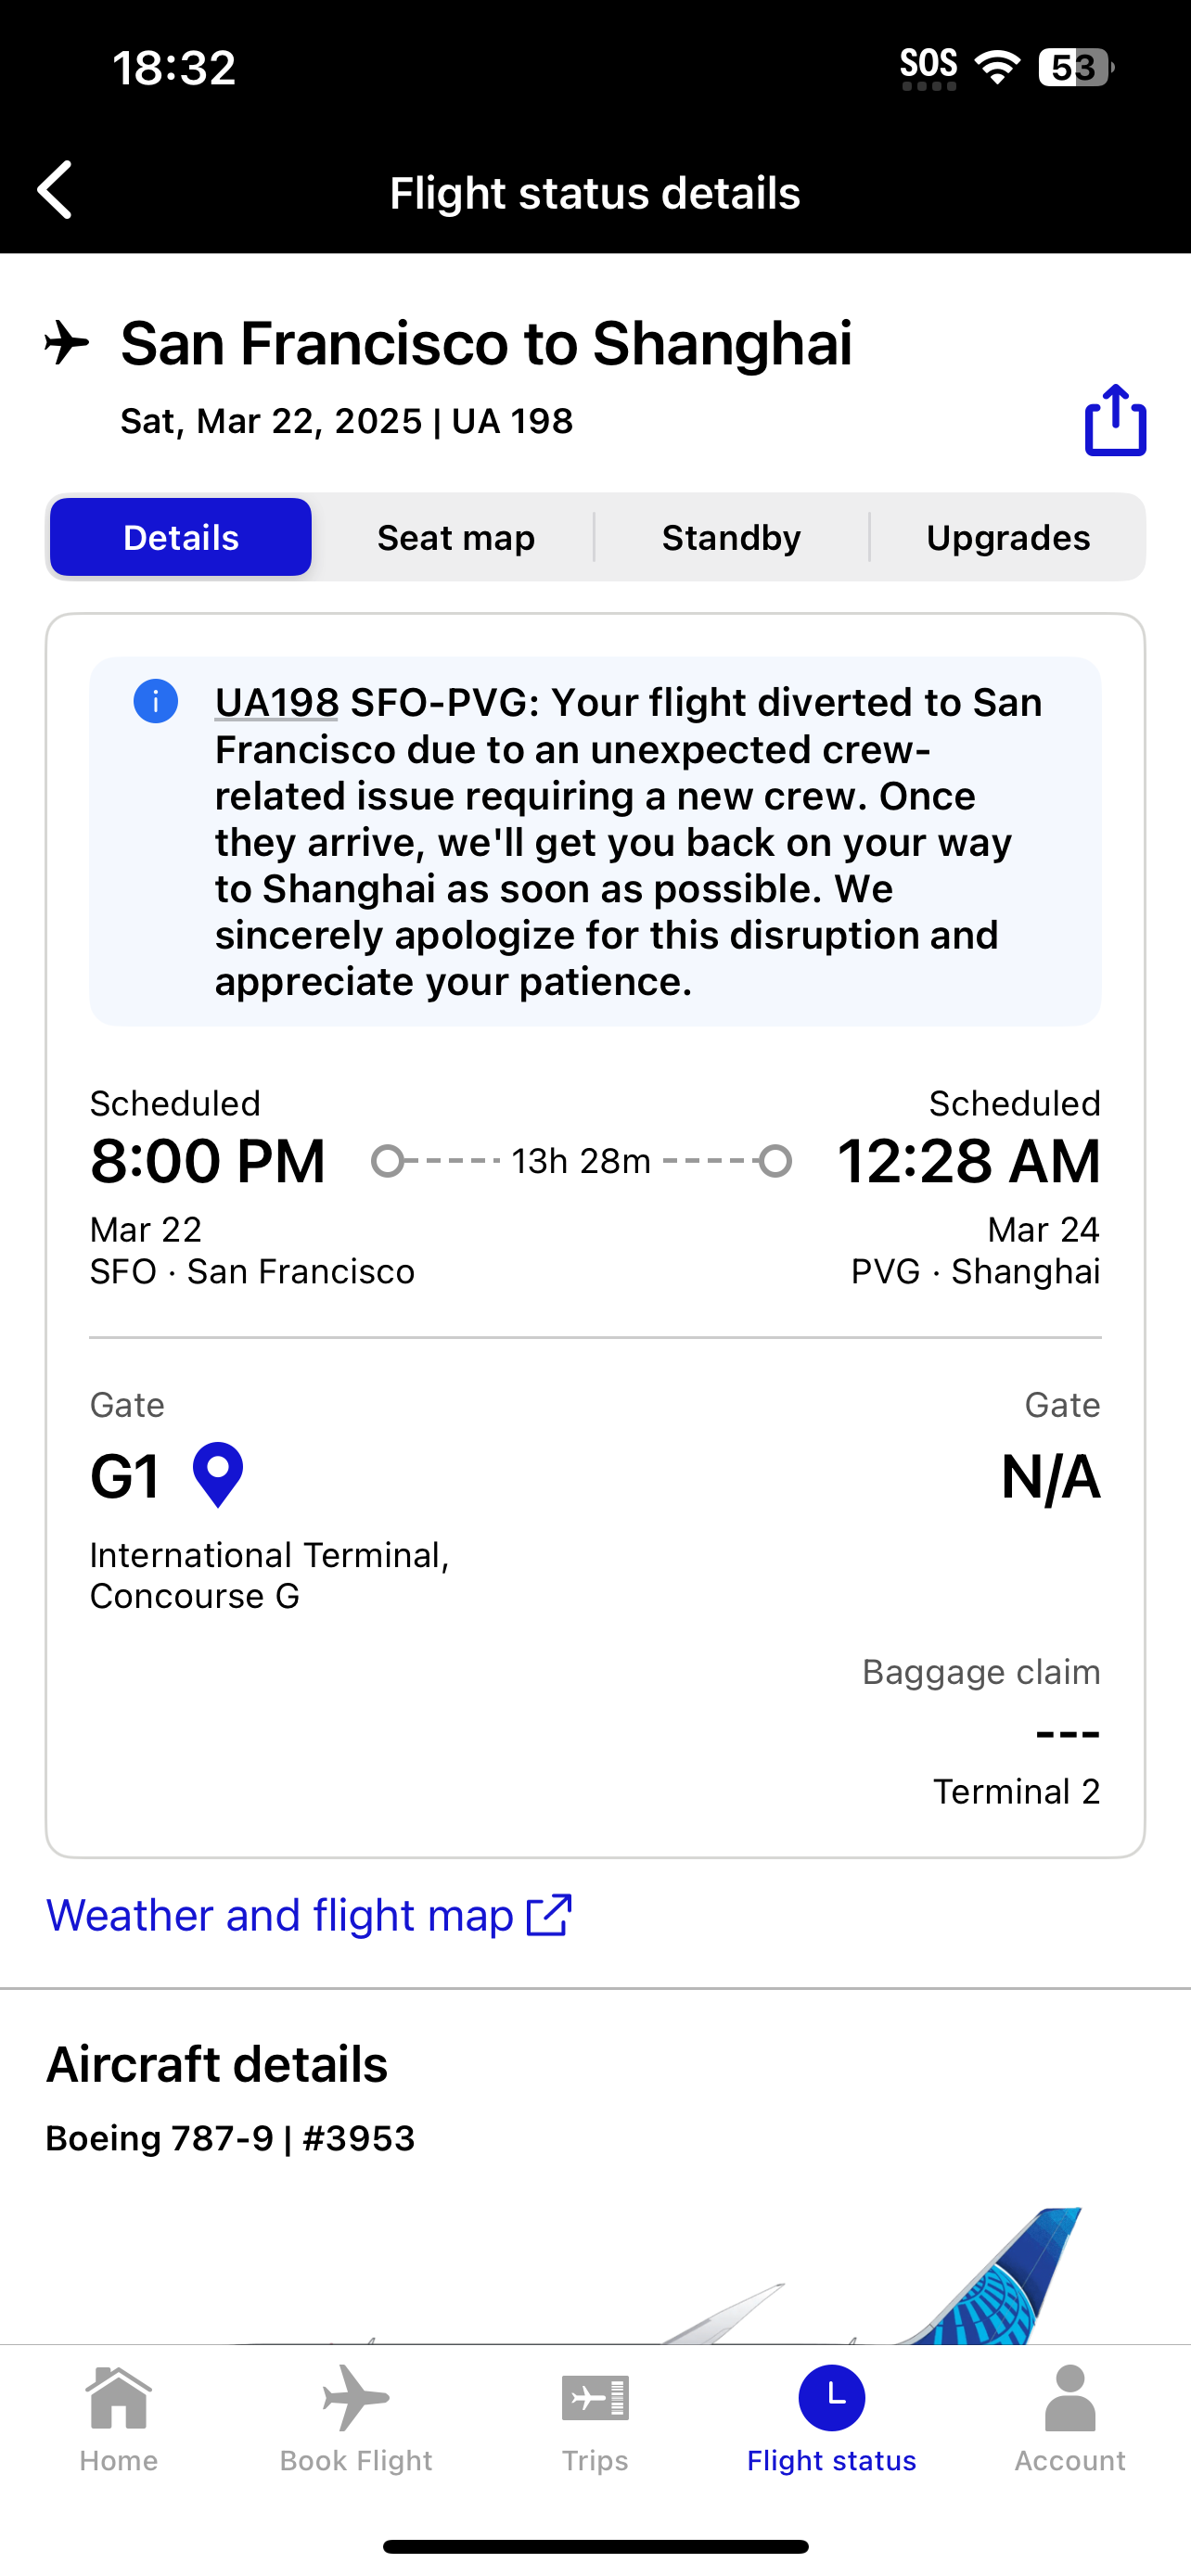The image size is (1191, 2576).
Task: Switch to the Upgrades tab
Action: pyautogui.click(x=1008, y=538)
